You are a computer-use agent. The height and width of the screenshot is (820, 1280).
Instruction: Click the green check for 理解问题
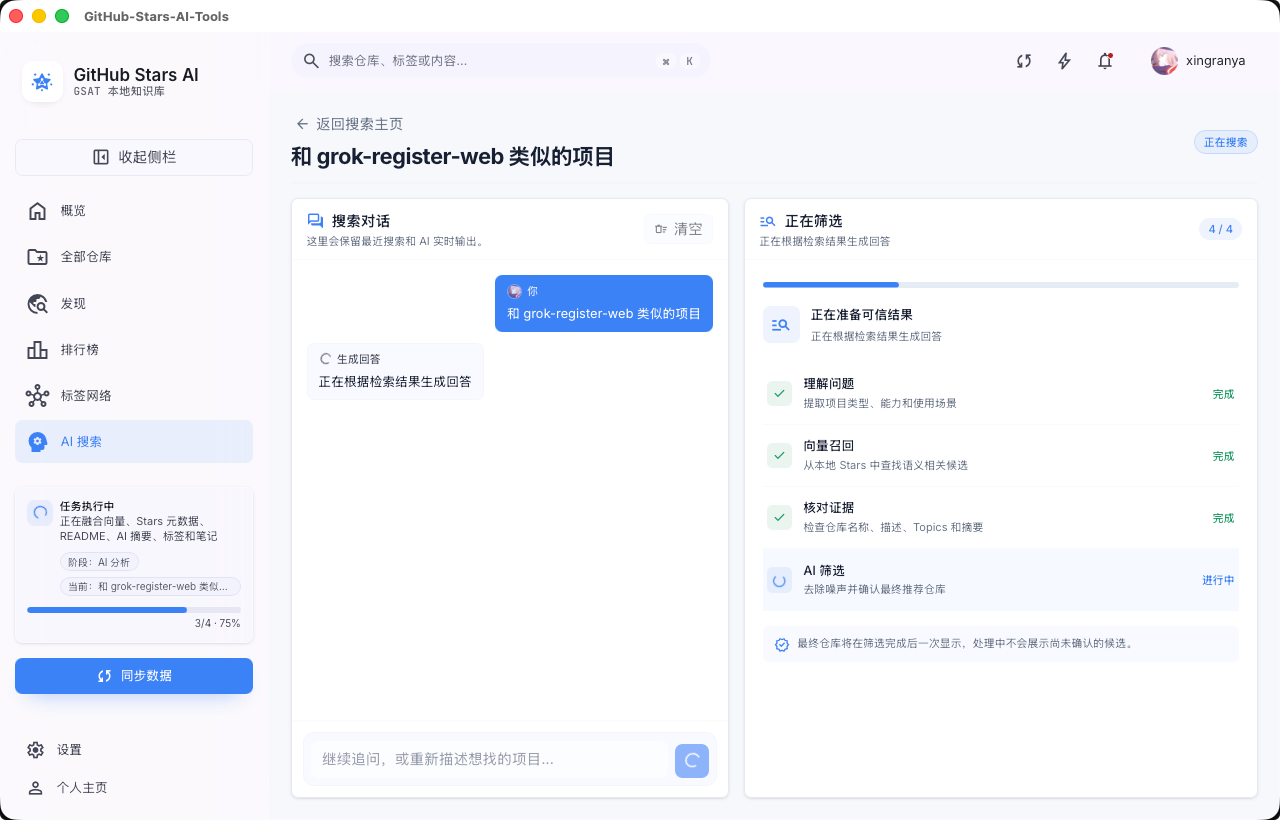coord(780,393)
